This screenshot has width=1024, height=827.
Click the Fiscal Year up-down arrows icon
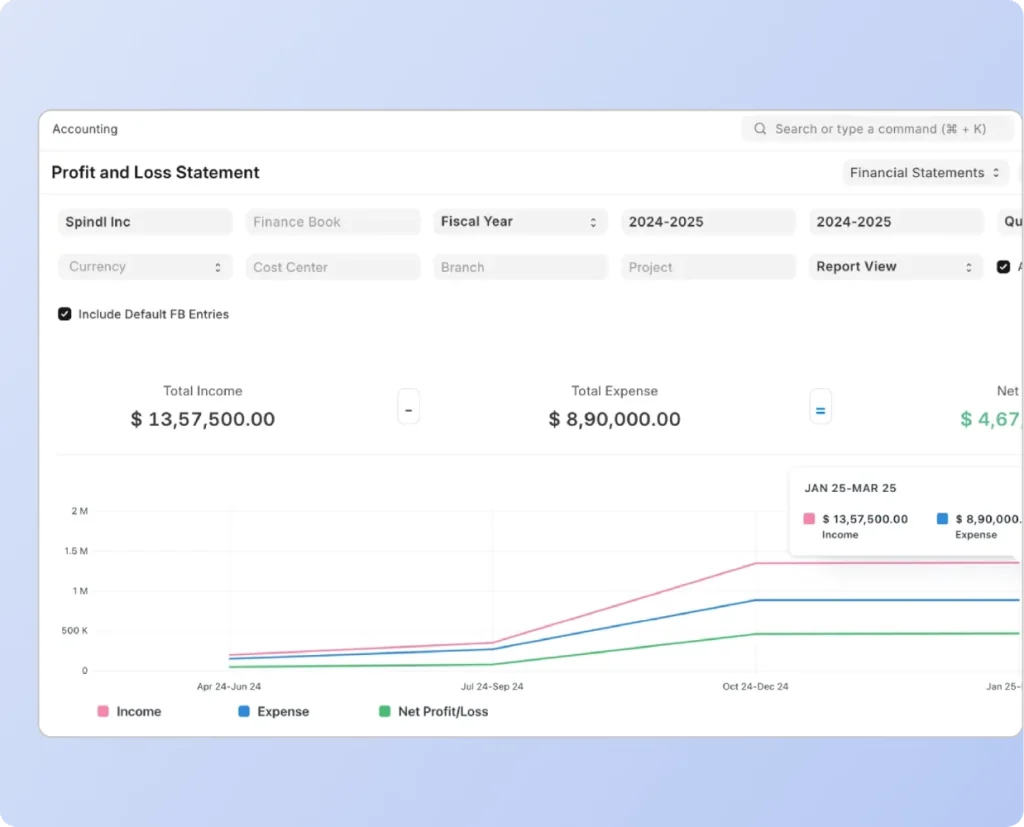593,222
